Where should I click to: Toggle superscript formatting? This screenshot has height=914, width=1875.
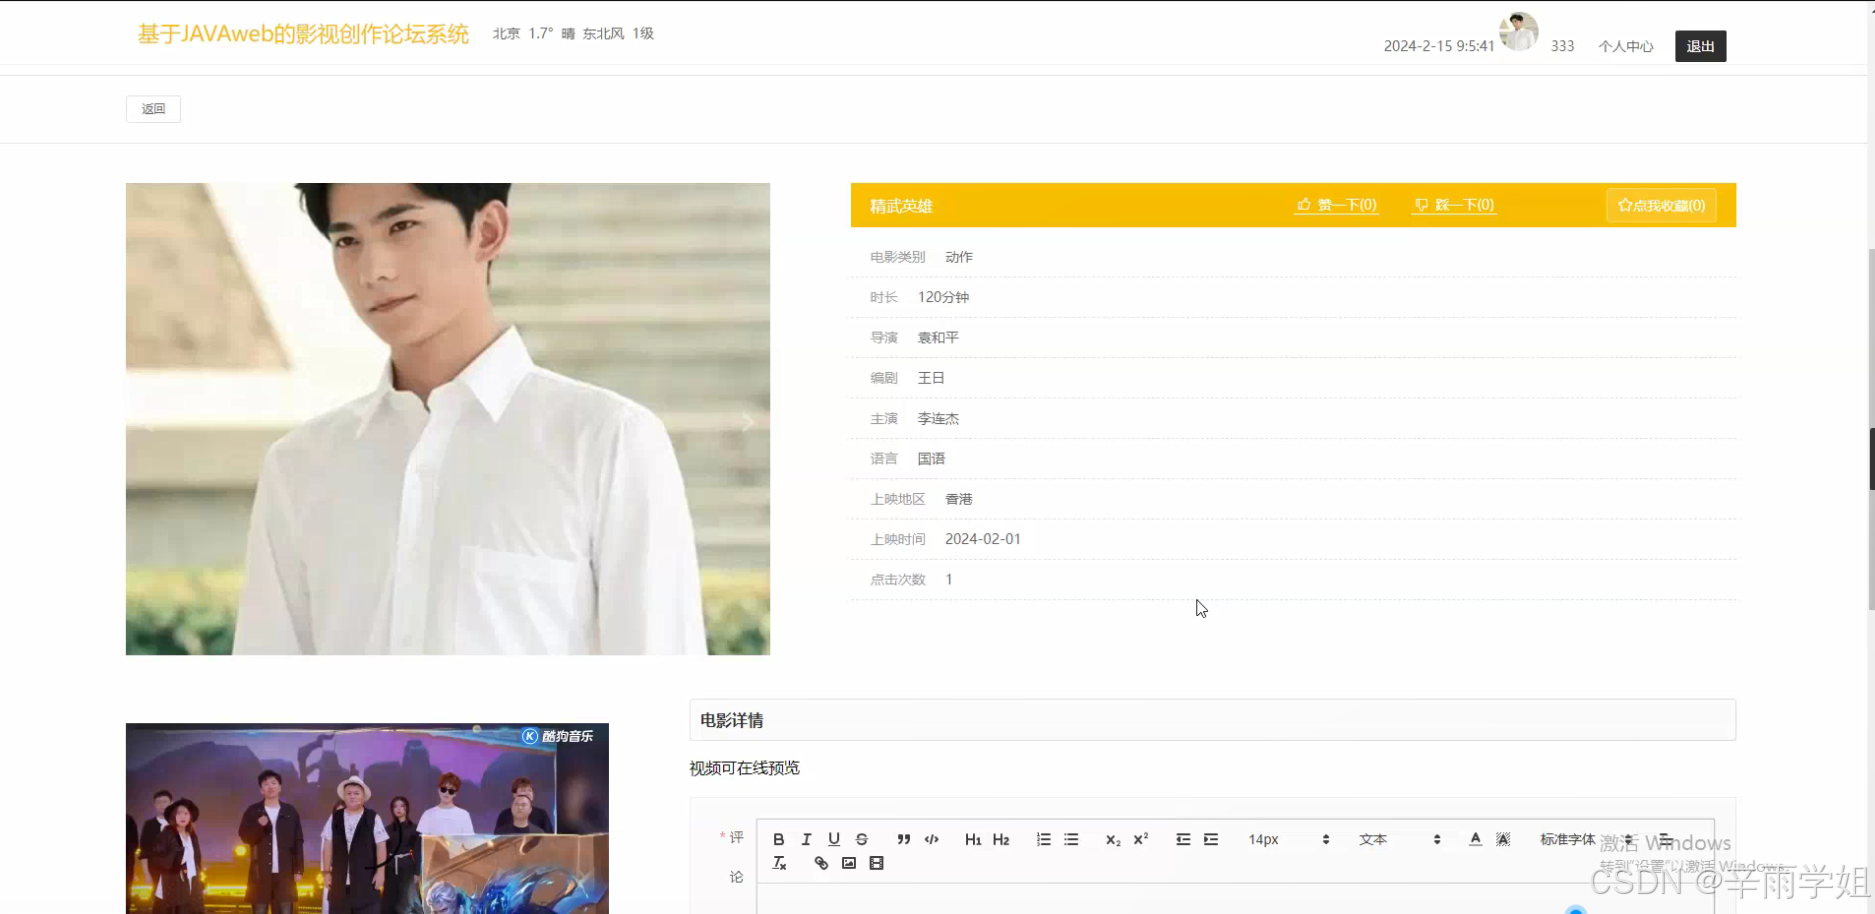click(1139, 839)
